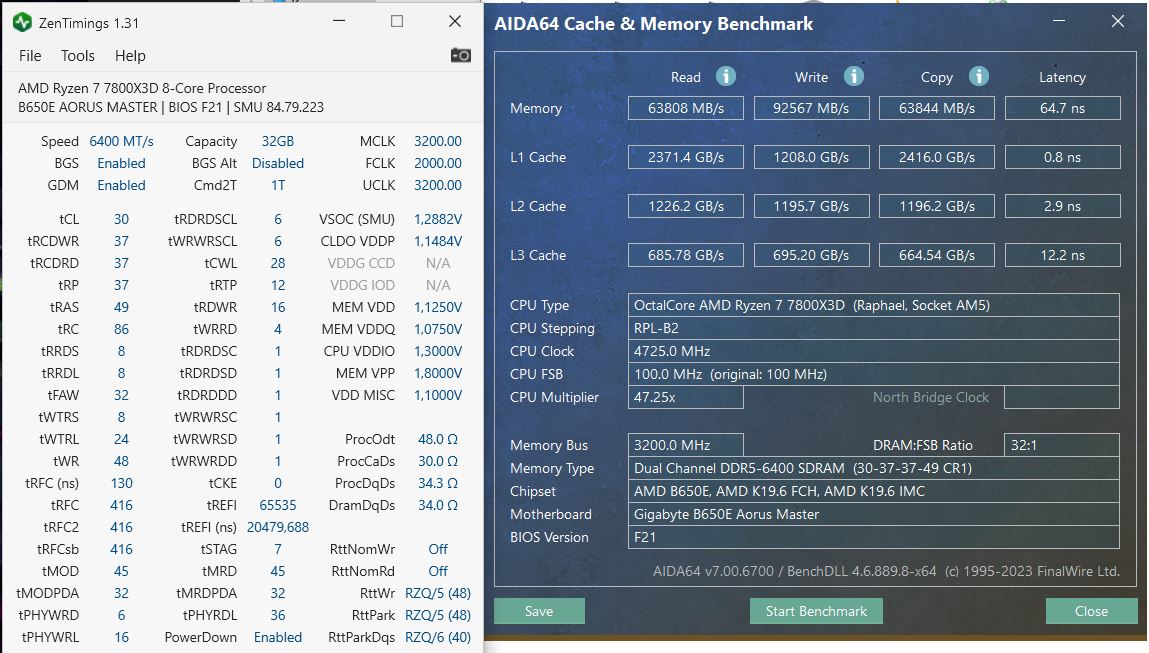Click the tREFI value 65535
The height and width of the screenshot is (653, 1149).
click(x=278, y=505)
